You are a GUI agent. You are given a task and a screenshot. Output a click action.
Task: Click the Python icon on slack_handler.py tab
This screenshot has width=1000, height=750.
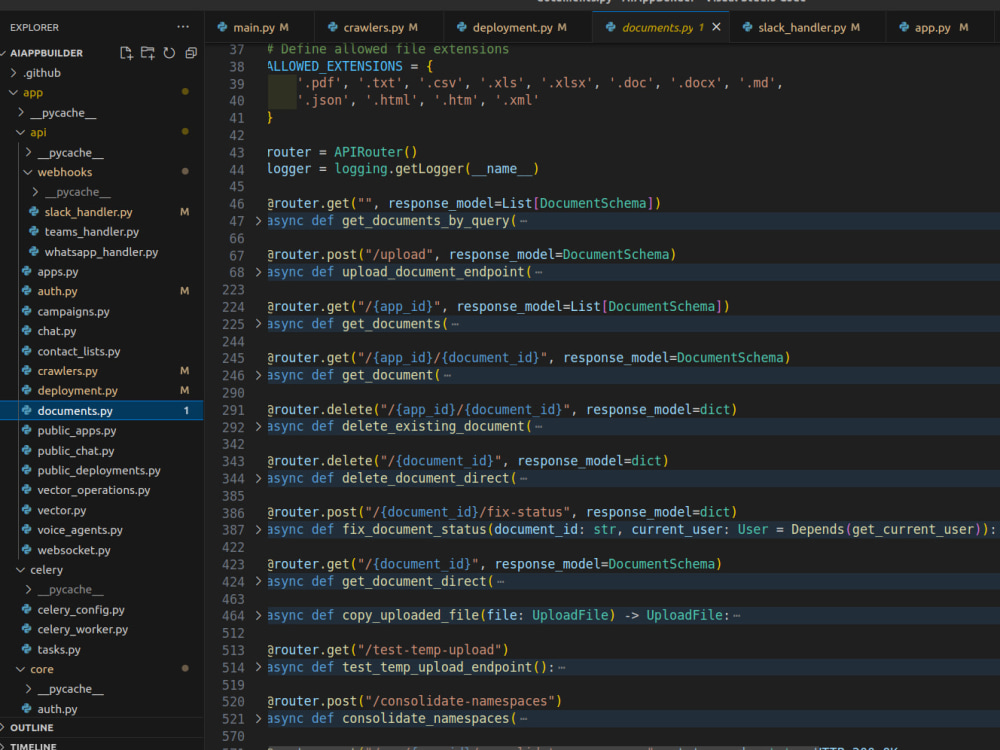747,27
